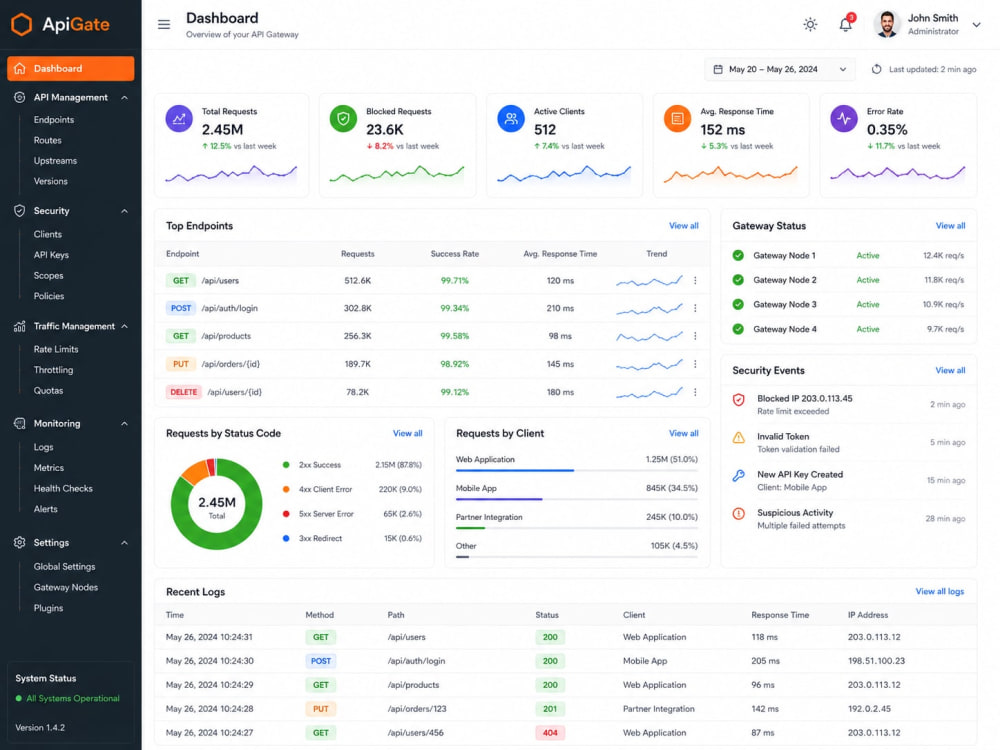
Task: Toggle the hamburger sidebar menu
Action: point(164,24)
